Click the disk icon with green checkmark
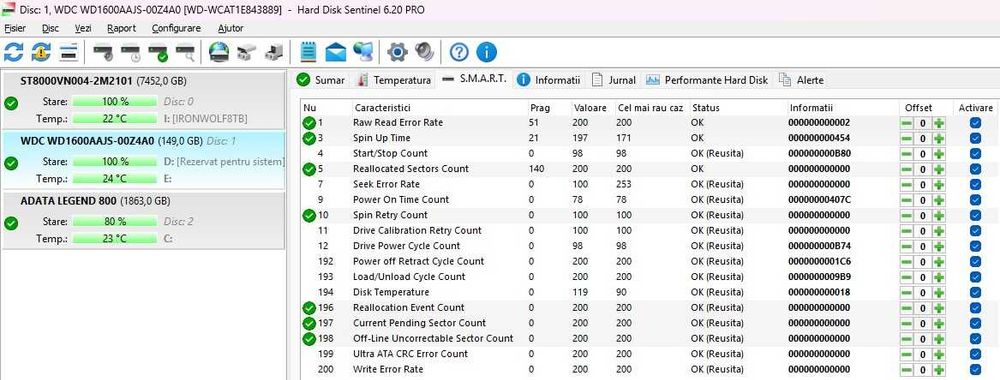Image resolution: width=1000 pixels, height=380 pixels. [158, 52]
